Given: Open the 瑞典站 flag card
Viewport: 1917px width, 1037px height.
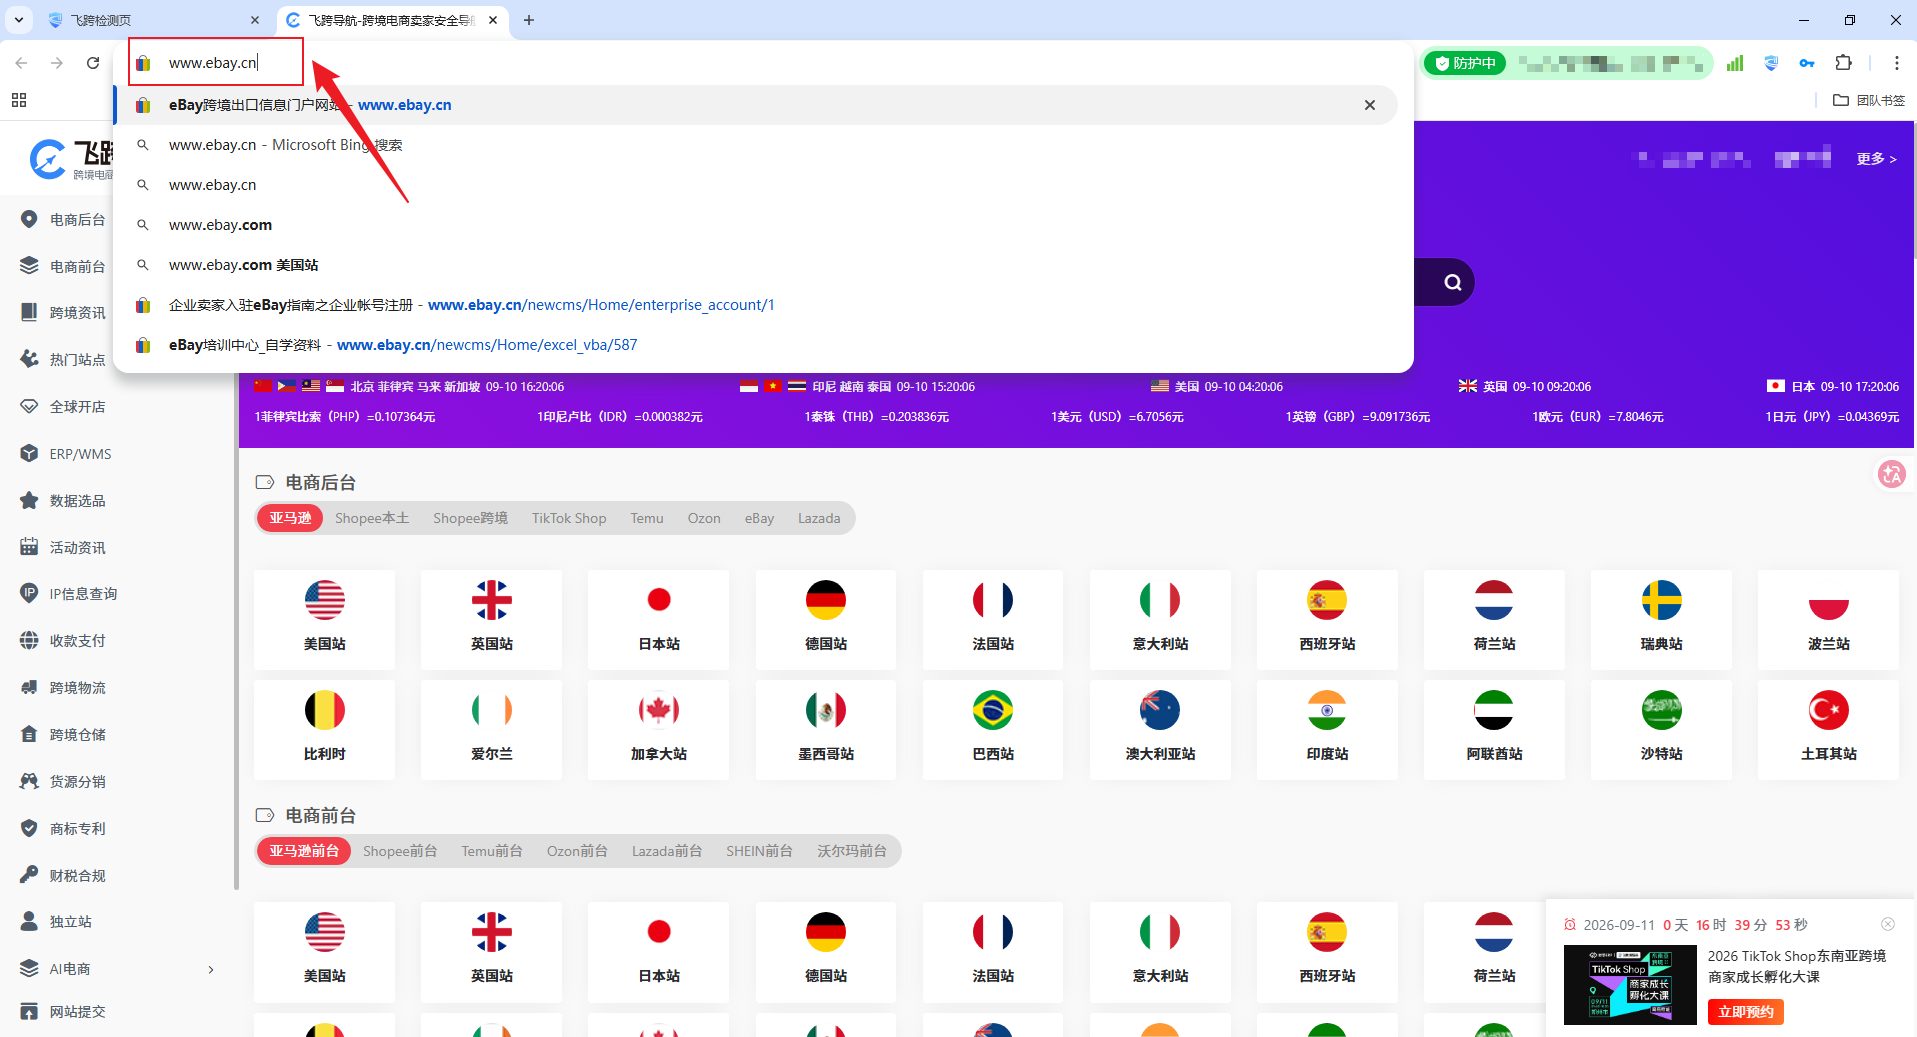Looking at the screenshot, I should [x=1662, y=620].
